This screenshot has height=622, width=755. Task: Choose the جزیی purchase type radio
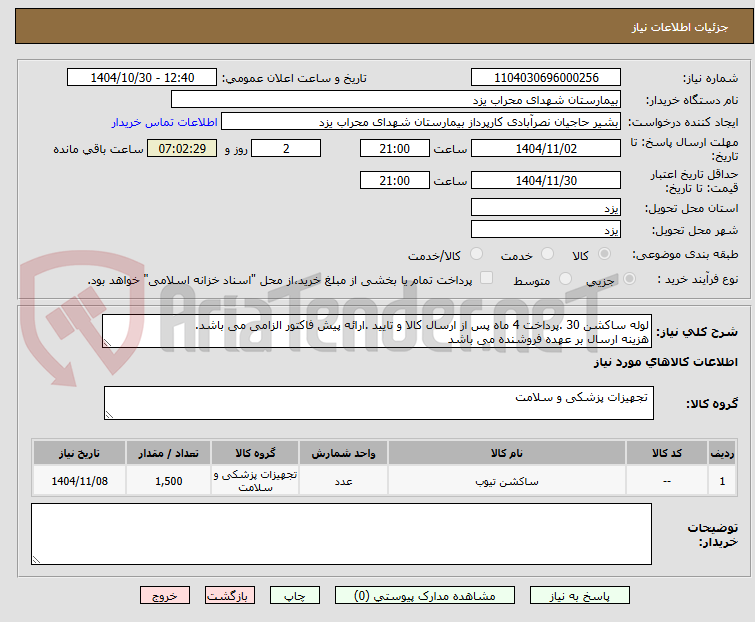coord(629,279)
